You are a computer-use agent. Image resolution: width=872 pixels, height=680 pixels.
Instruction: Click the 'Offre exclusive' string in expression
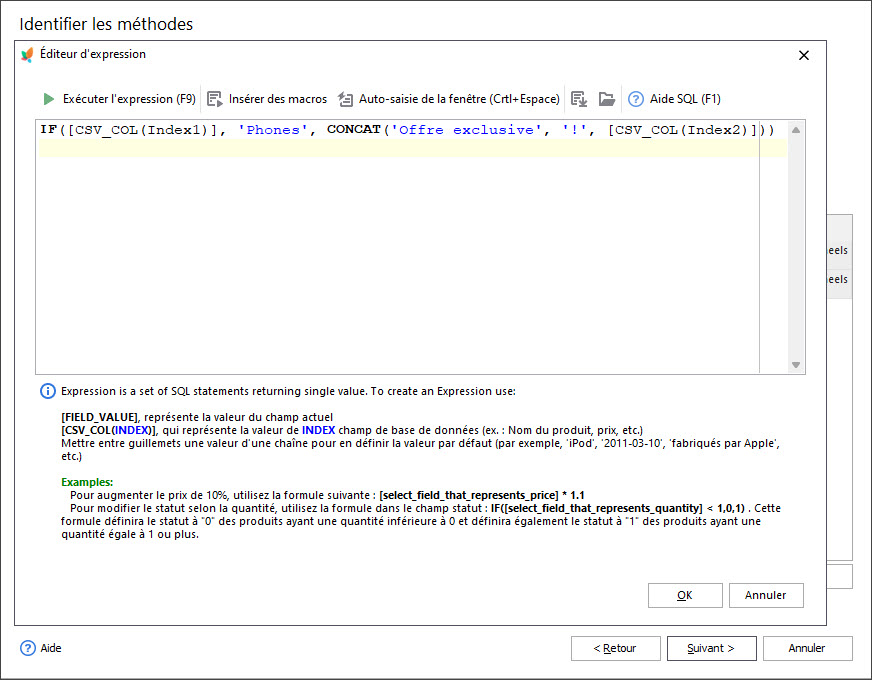pyautogui.click(x=466, y=130)
